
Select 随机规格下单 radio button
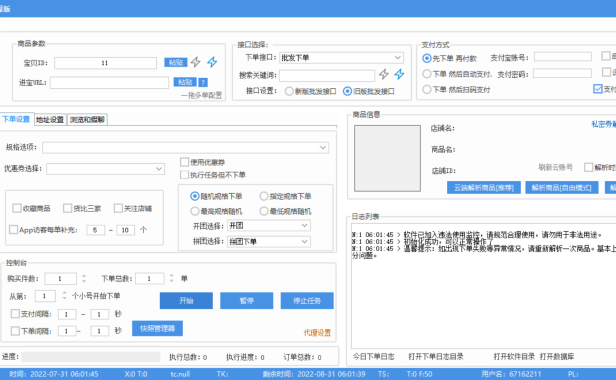coord(216,196)
